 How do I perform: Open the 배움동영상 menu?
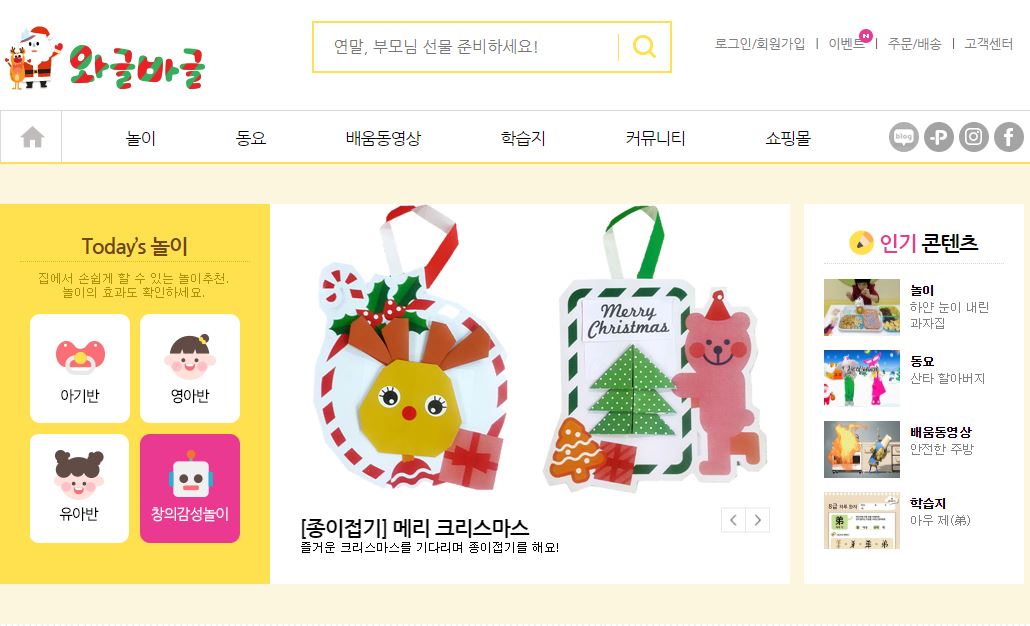[x=384, y=138]
